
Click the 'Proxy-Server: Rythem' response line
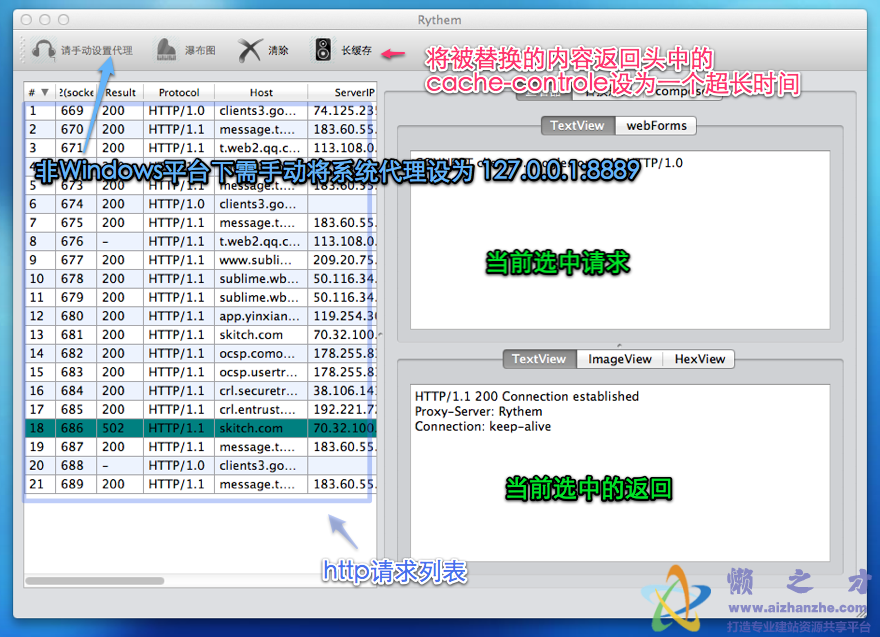pos(478,411)
